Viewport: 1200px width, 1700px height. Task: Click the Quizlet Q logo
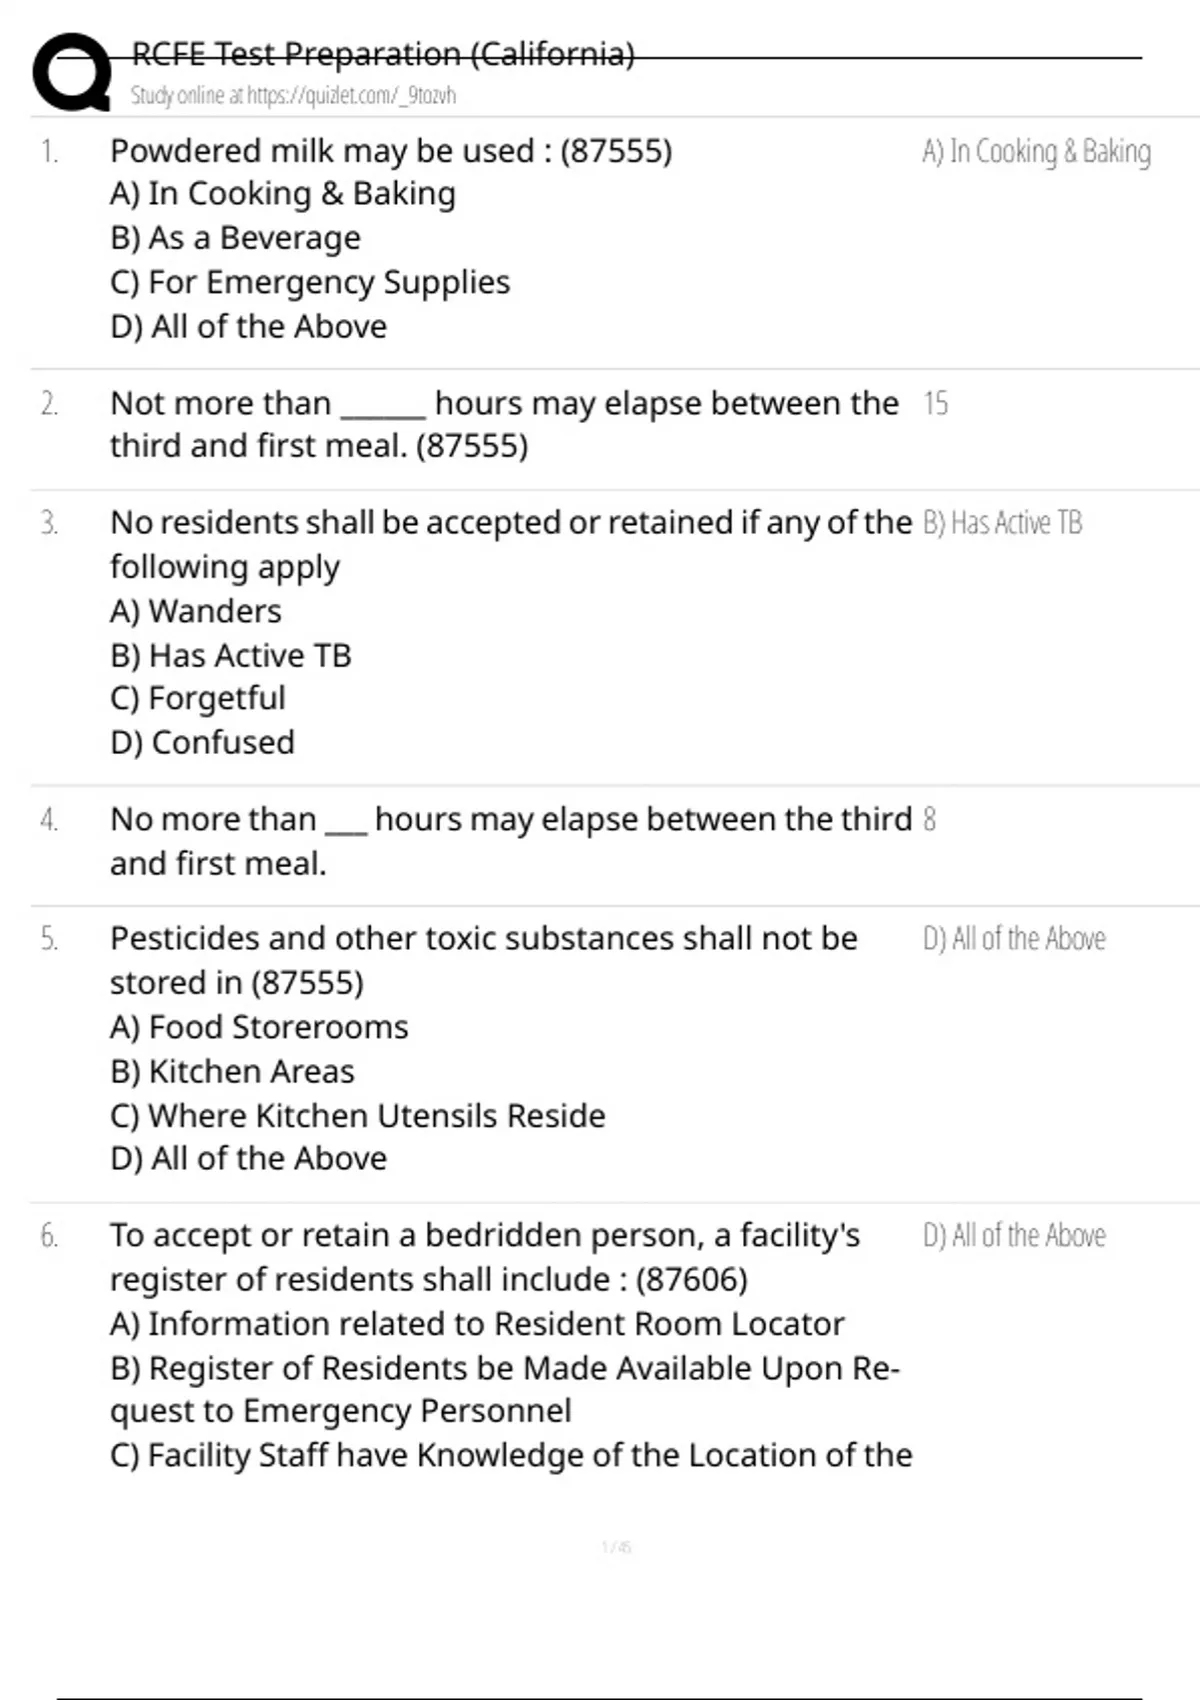pos(72,72)
